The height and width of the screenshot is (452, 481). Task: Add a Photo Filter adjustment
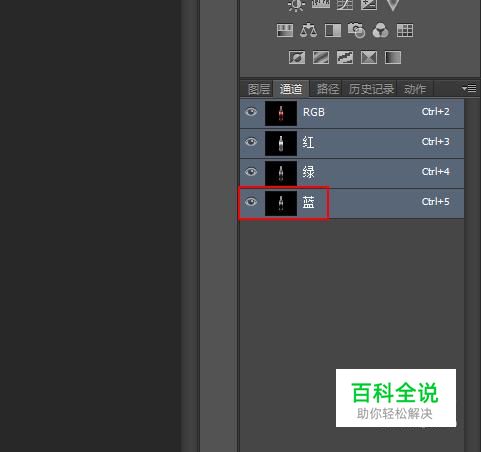click(x=356, y=31)
